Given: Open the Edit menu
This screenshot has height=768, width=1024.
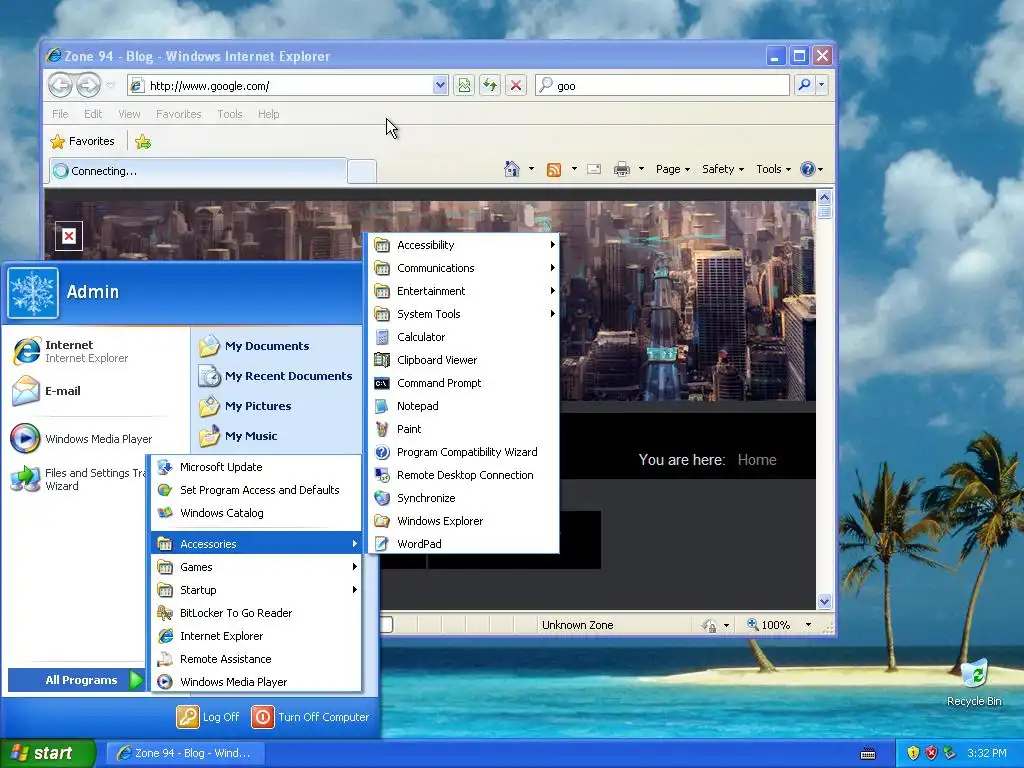Looking at the screenshot, I should pos(93,114).
